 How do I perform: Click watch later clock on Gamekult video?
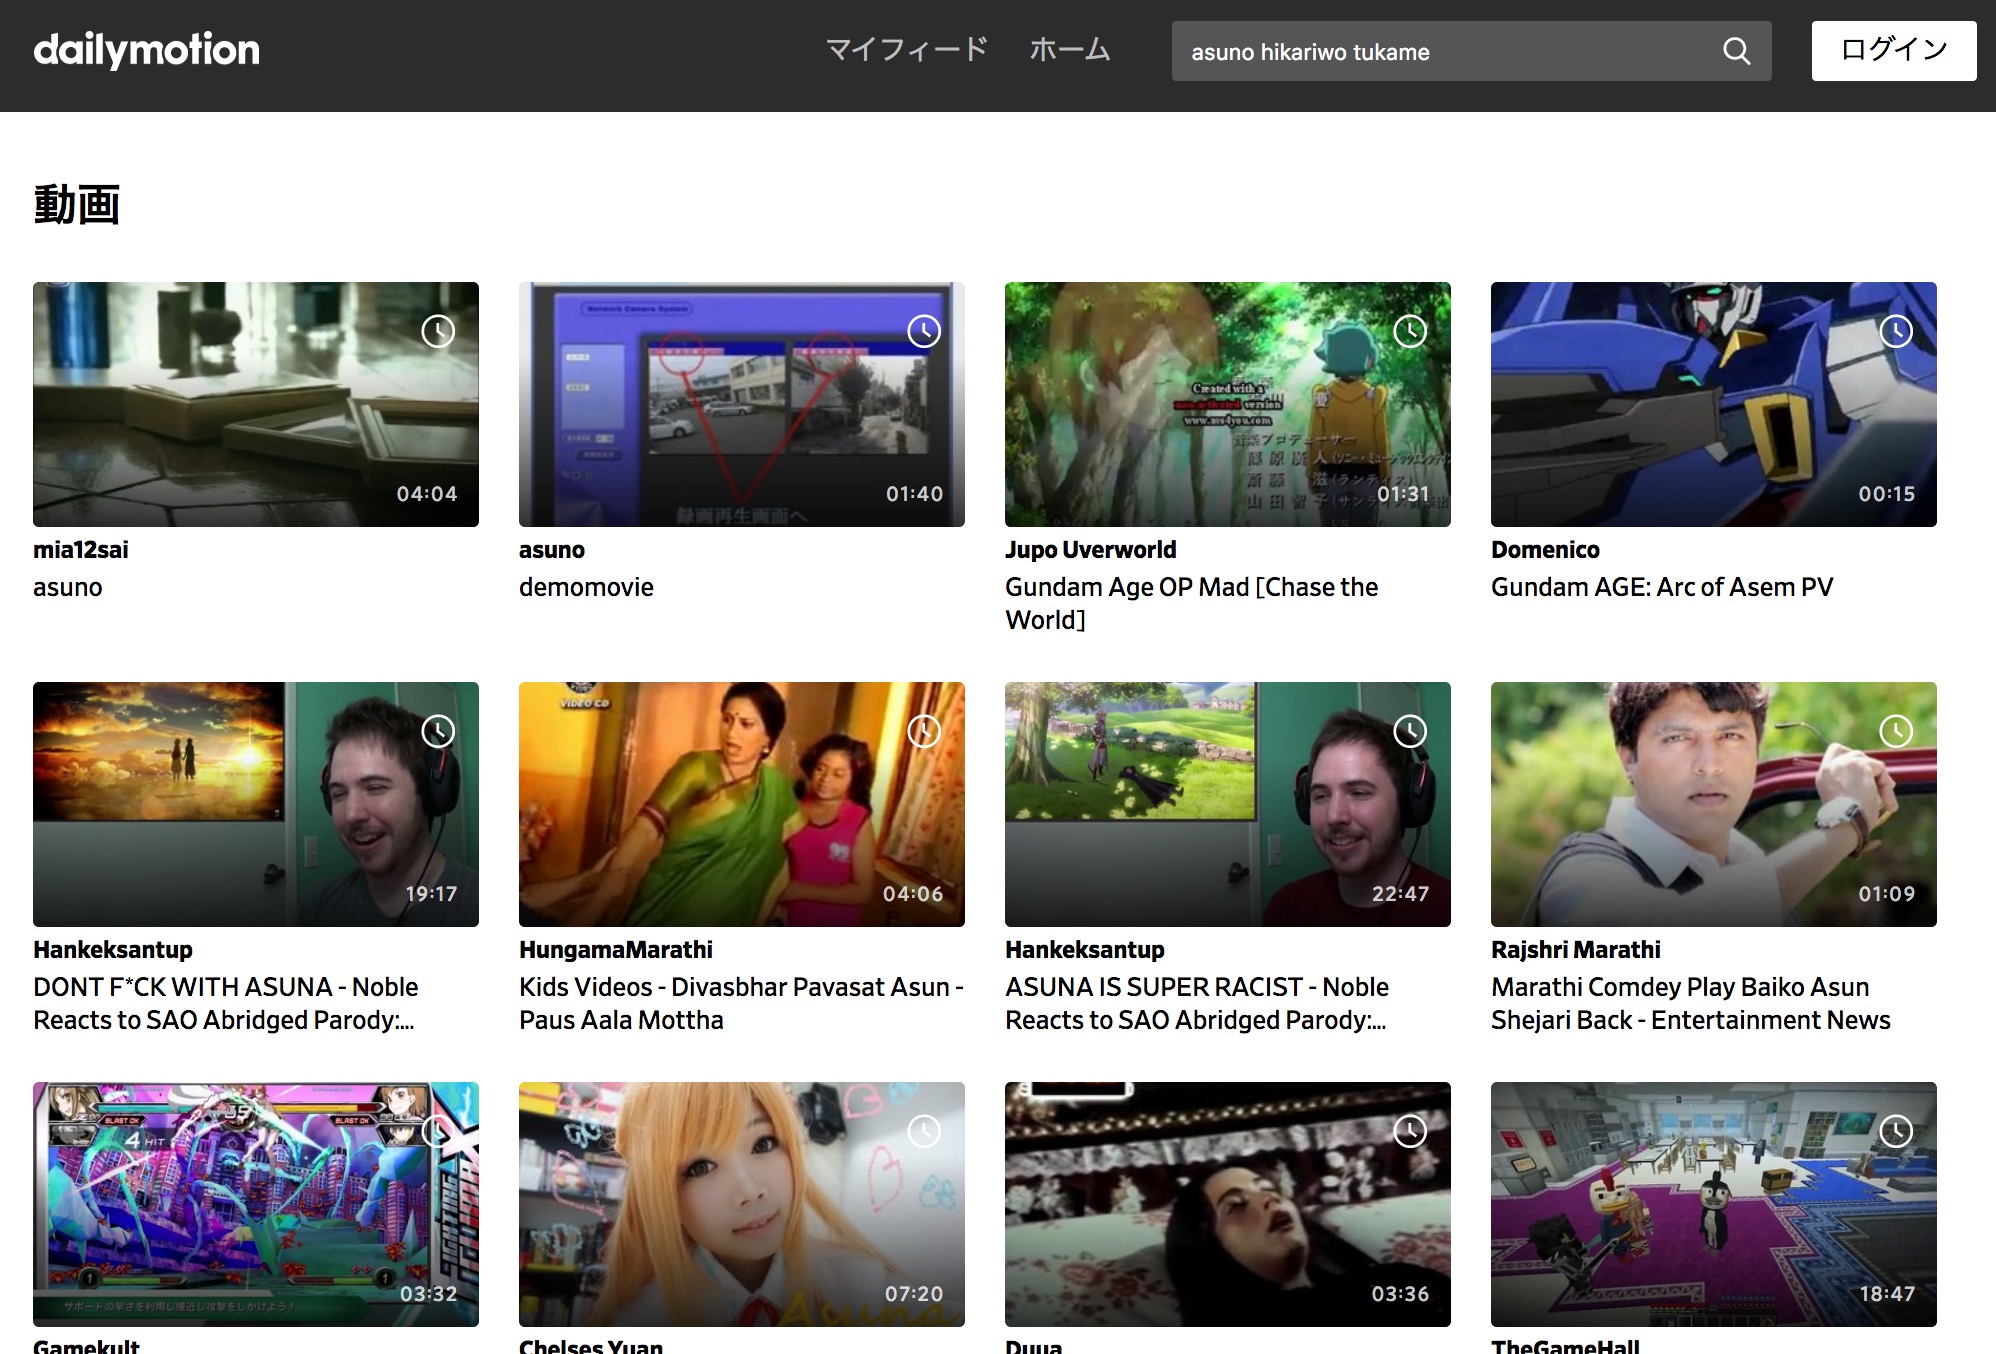[438, 1131]
